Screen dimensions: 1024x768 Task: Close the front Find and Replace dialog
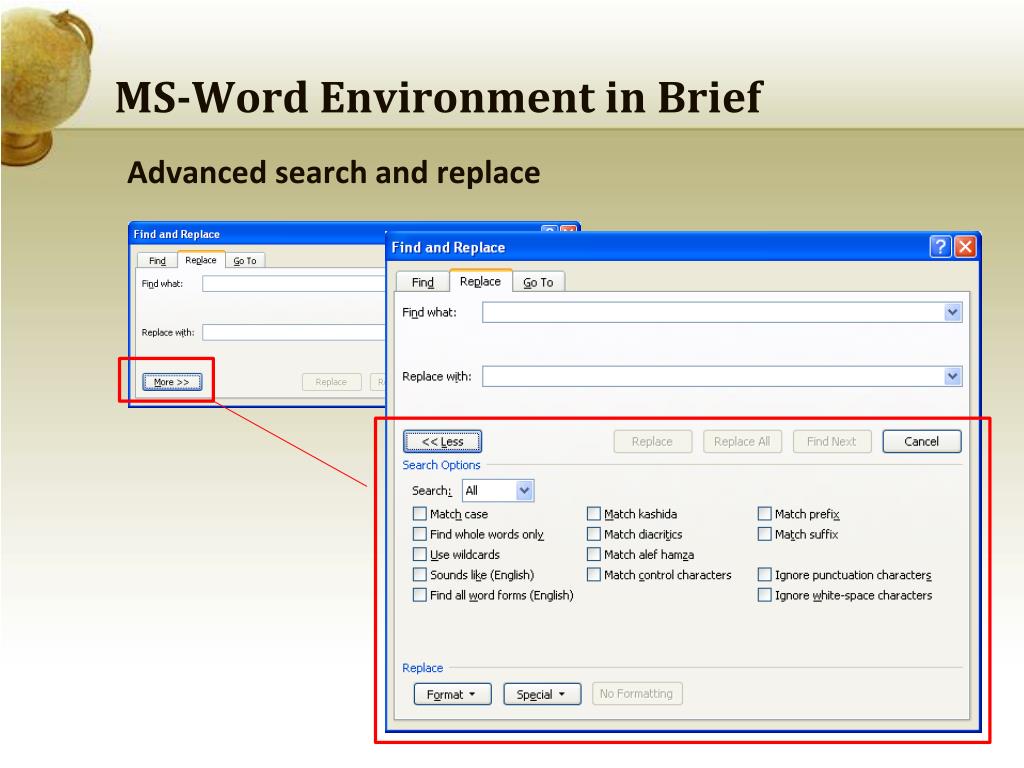point(965,247)
